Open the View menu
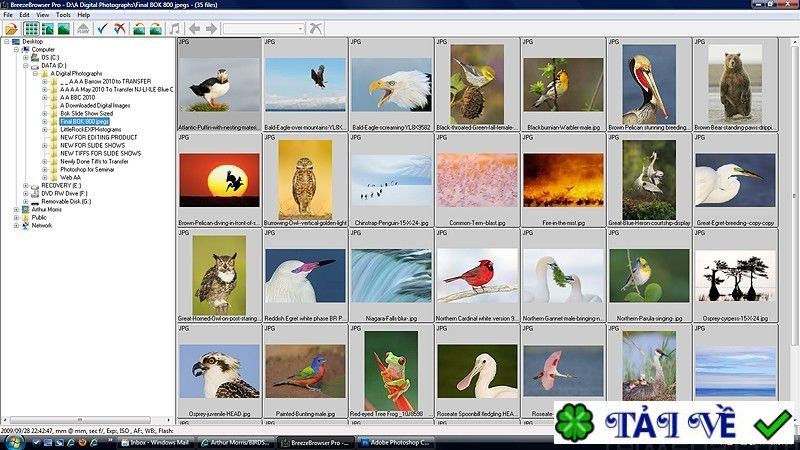The height and width of the screenshot is (450, 800). click(43, 15)
